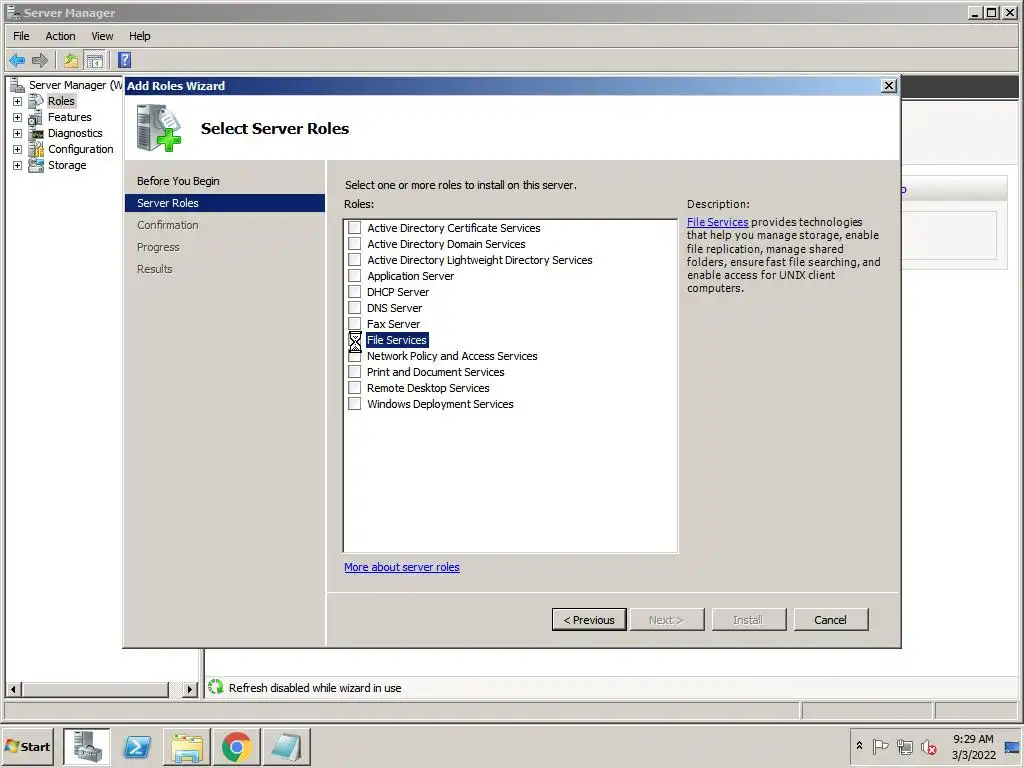1024x768 pixels.
Task: Click the Start button
Action: [28, 746]
